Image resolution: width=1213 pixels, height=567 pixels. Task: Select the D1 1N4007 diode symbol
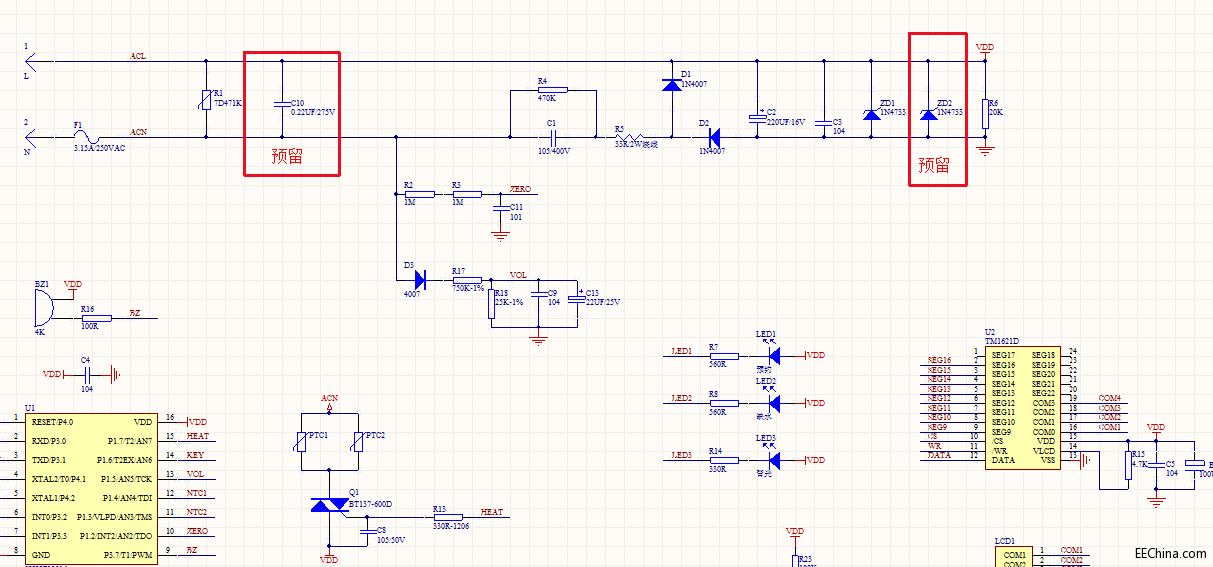670,85
